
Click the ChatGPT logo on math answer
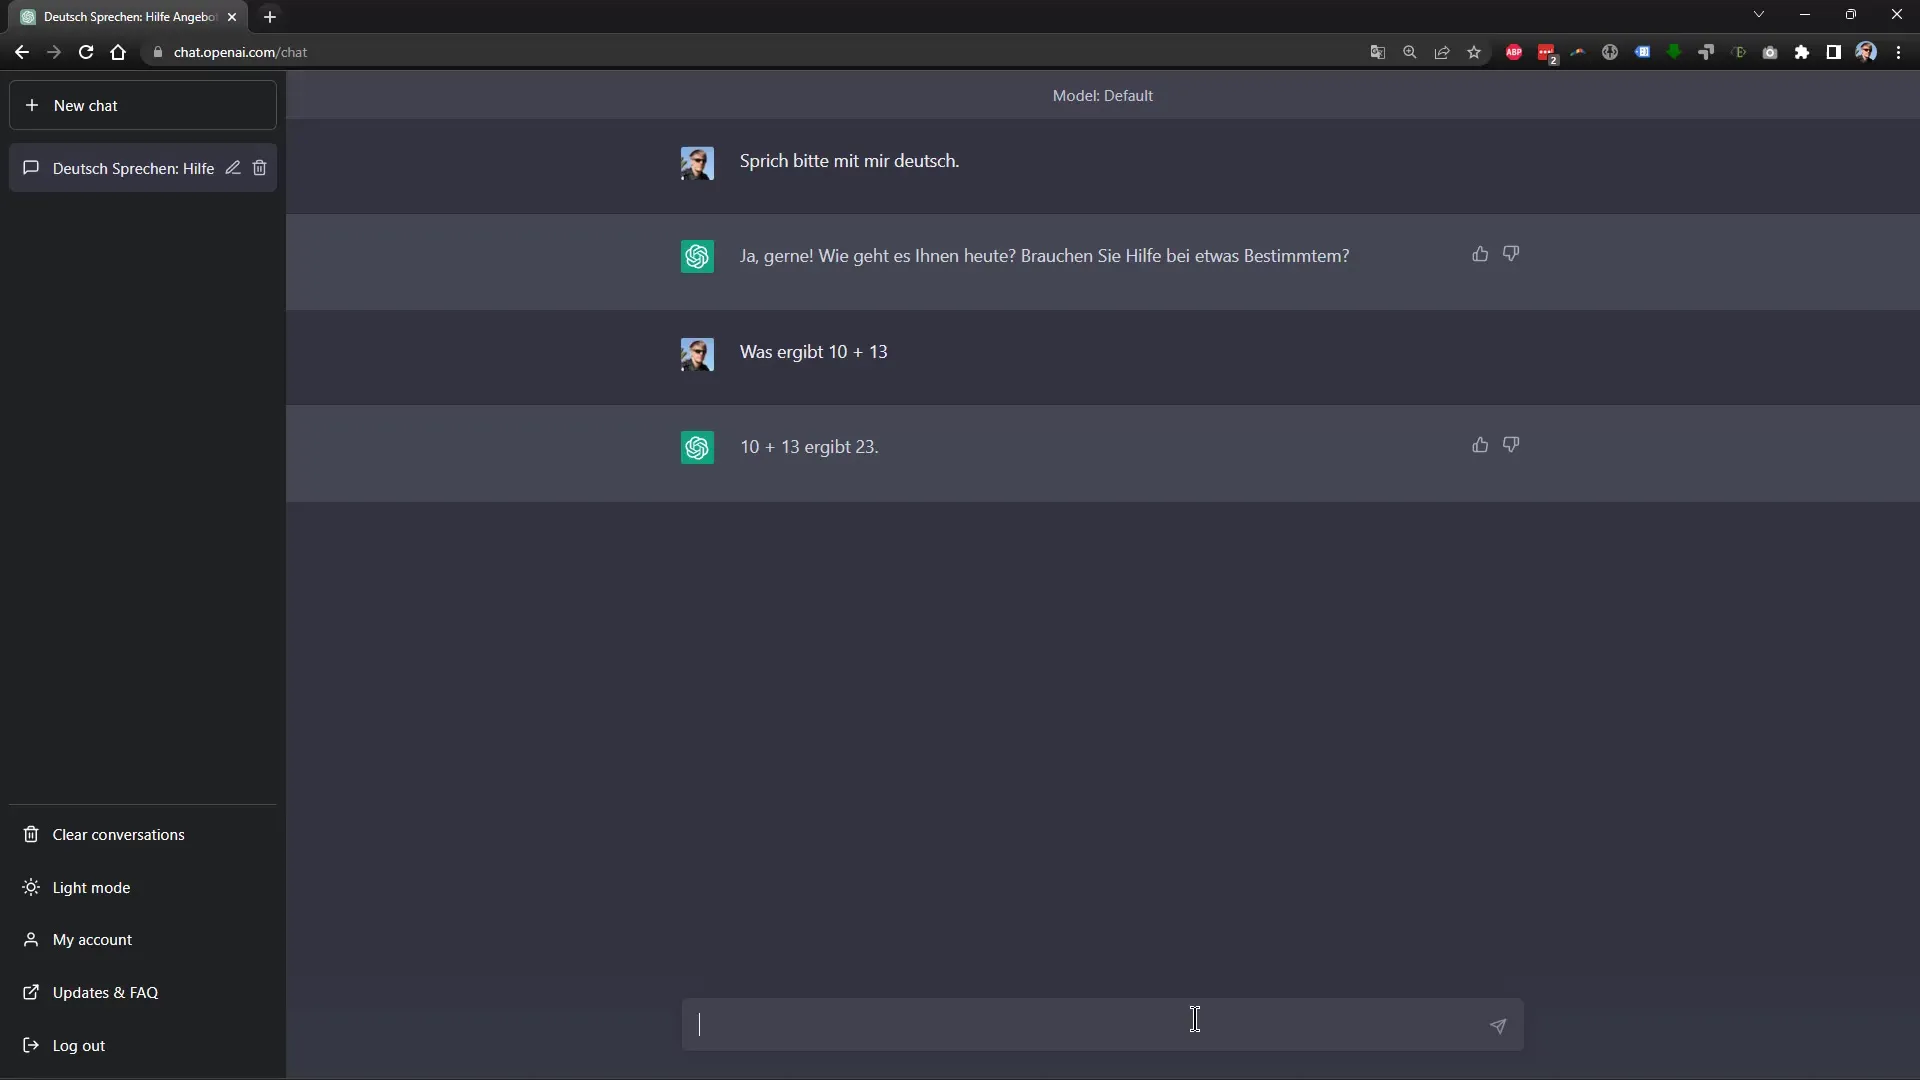tap(696, 447)
